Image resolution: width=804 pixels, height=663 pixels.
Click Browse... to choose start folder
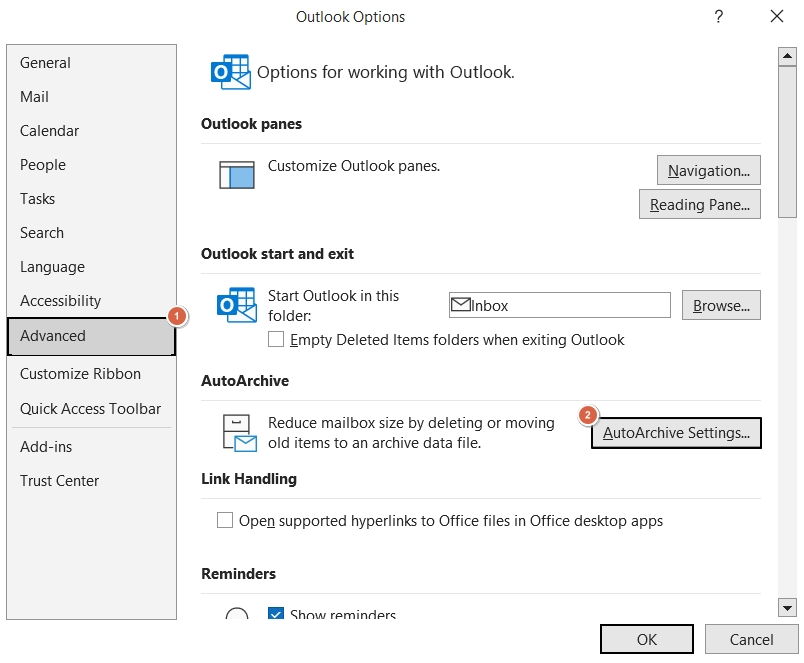click(721, 305)
